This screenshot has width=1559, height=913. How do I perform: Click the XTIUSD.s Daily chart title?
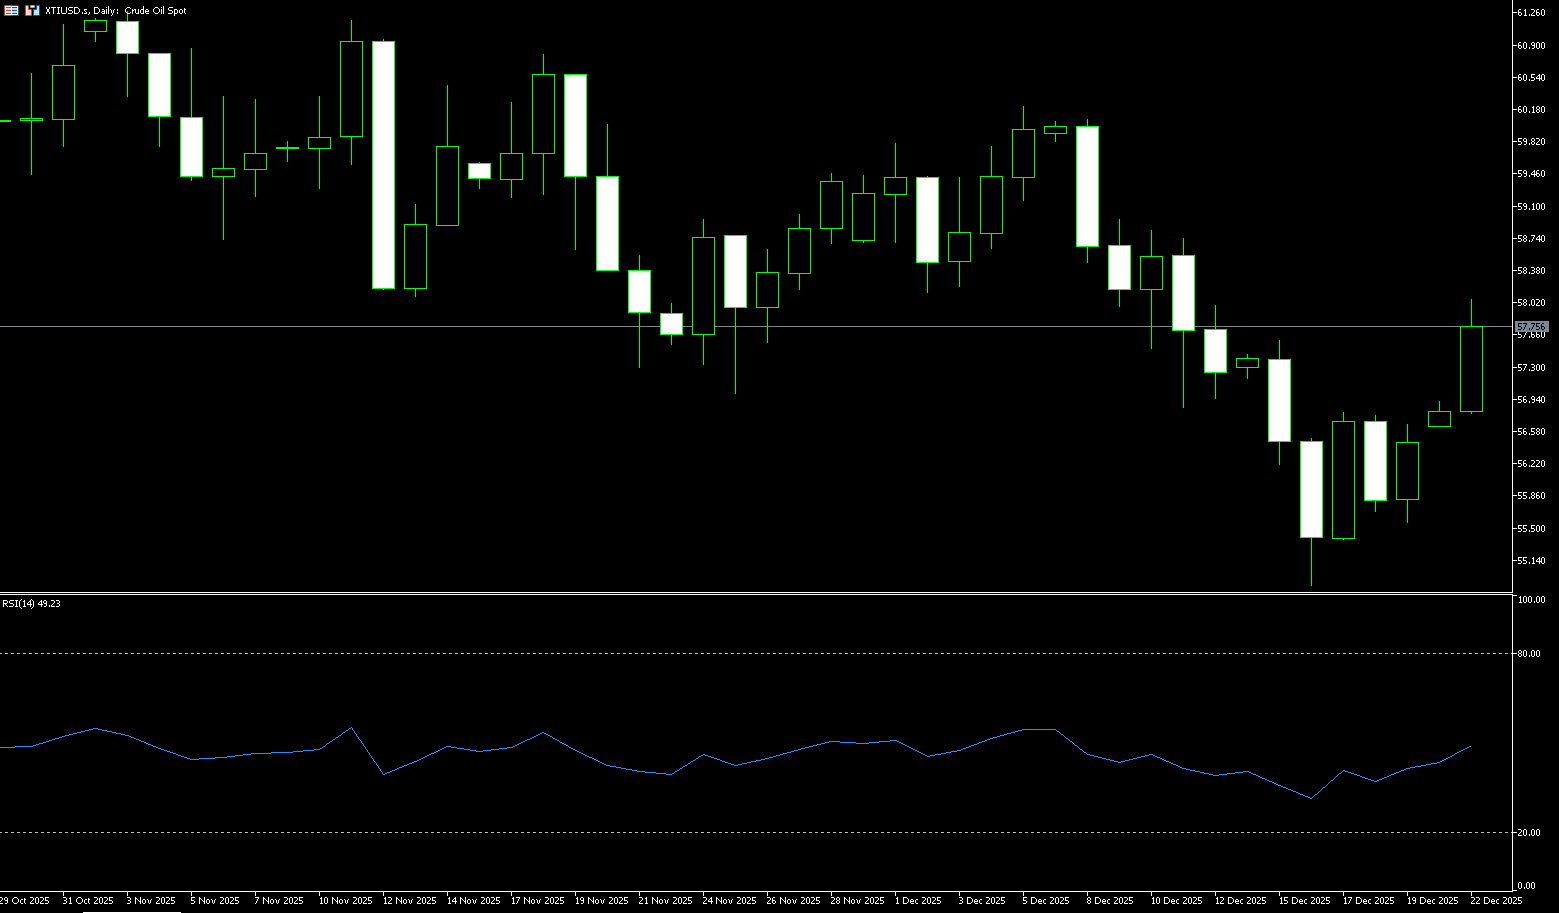pyautogui.click(x=115, y=10)
